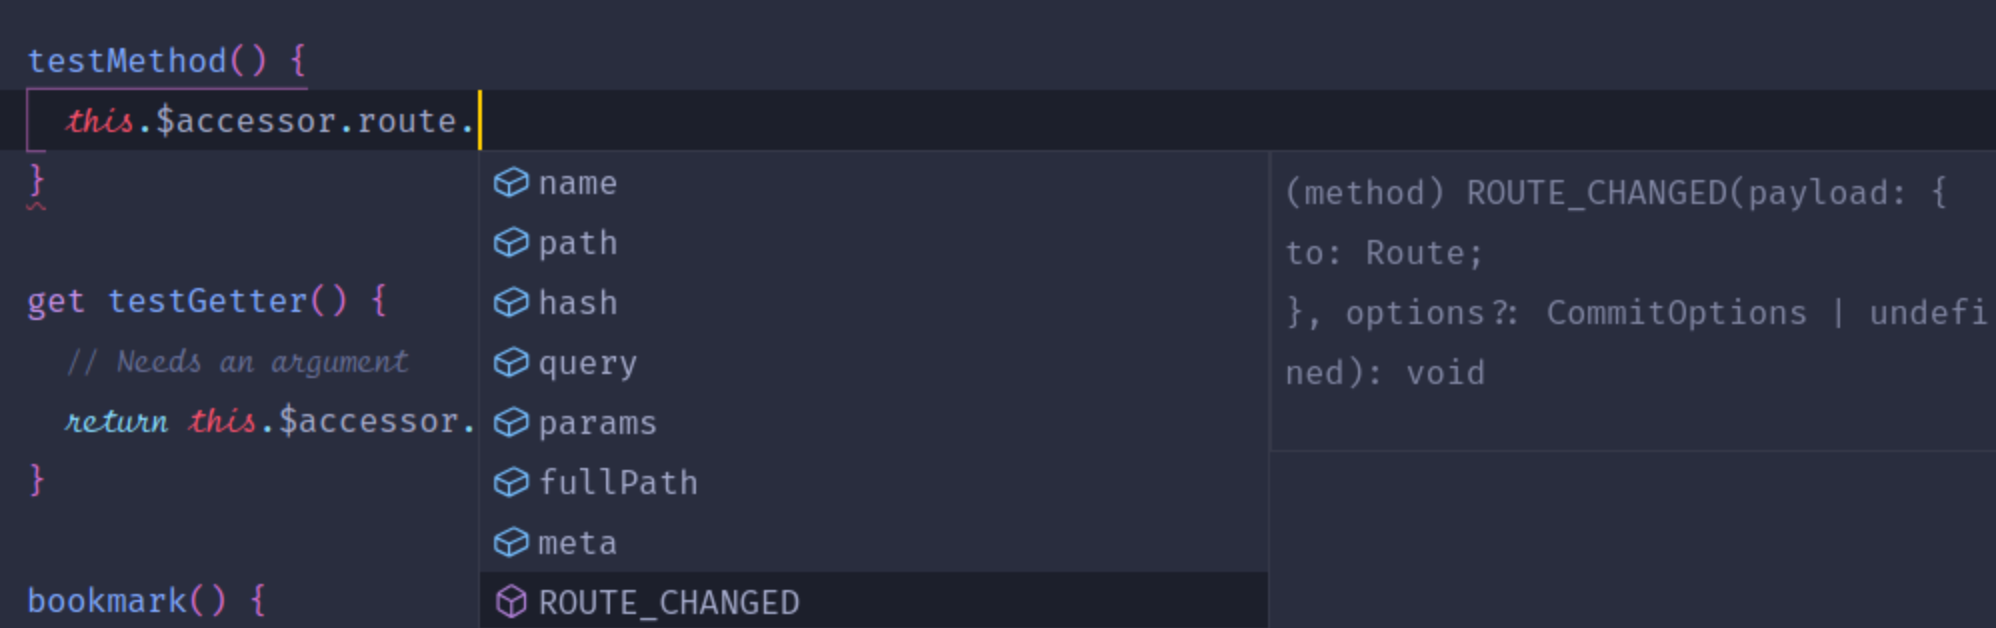Click the cube icon beside meta suggestion
Image resolution: width=1996 pixels, height=628 pixels.
click(511, 541)
